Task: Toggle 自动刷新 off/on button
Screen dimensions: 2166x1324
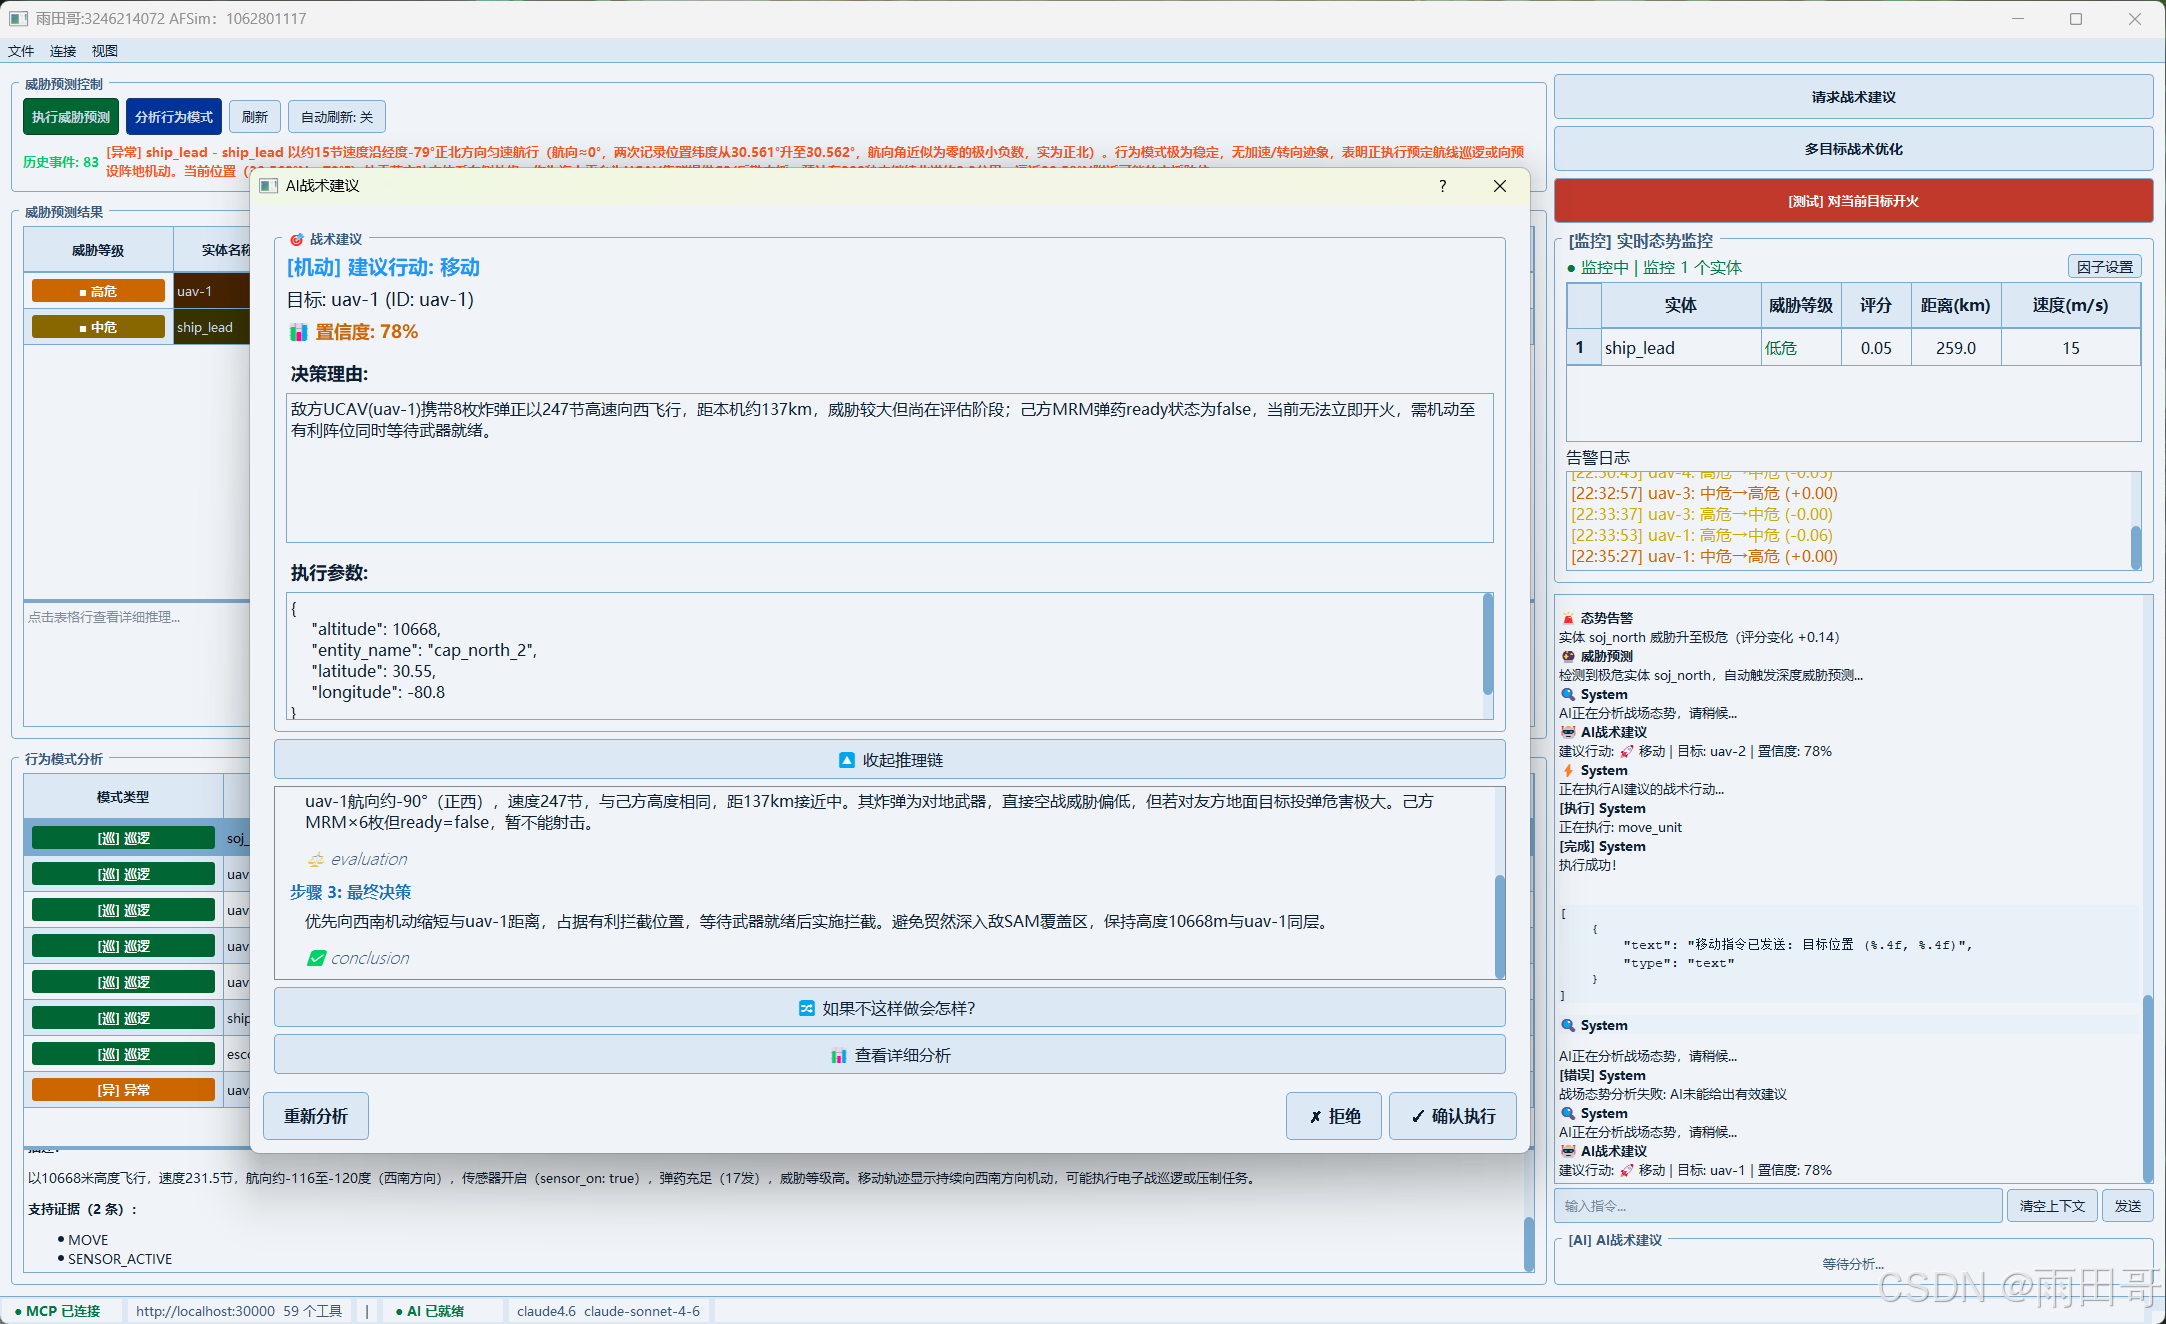Action: [x=336, y=117]
